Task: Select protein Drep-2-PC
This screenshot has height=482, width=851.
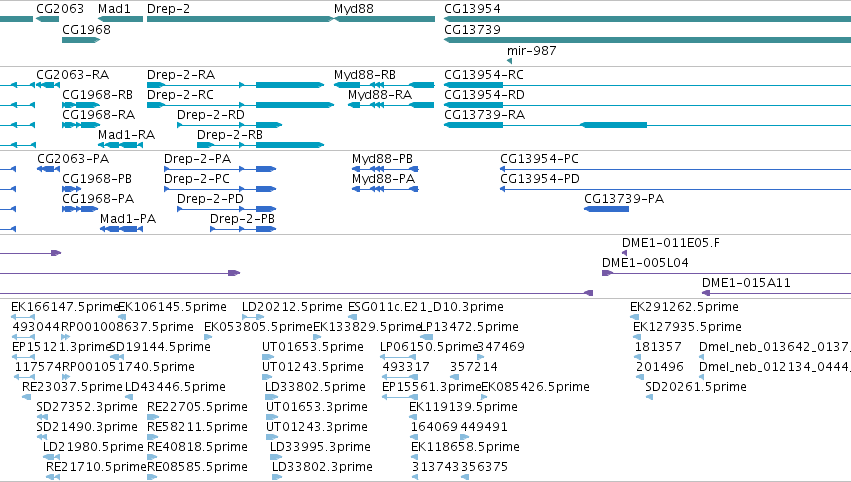Action: [x=196, y=179]
